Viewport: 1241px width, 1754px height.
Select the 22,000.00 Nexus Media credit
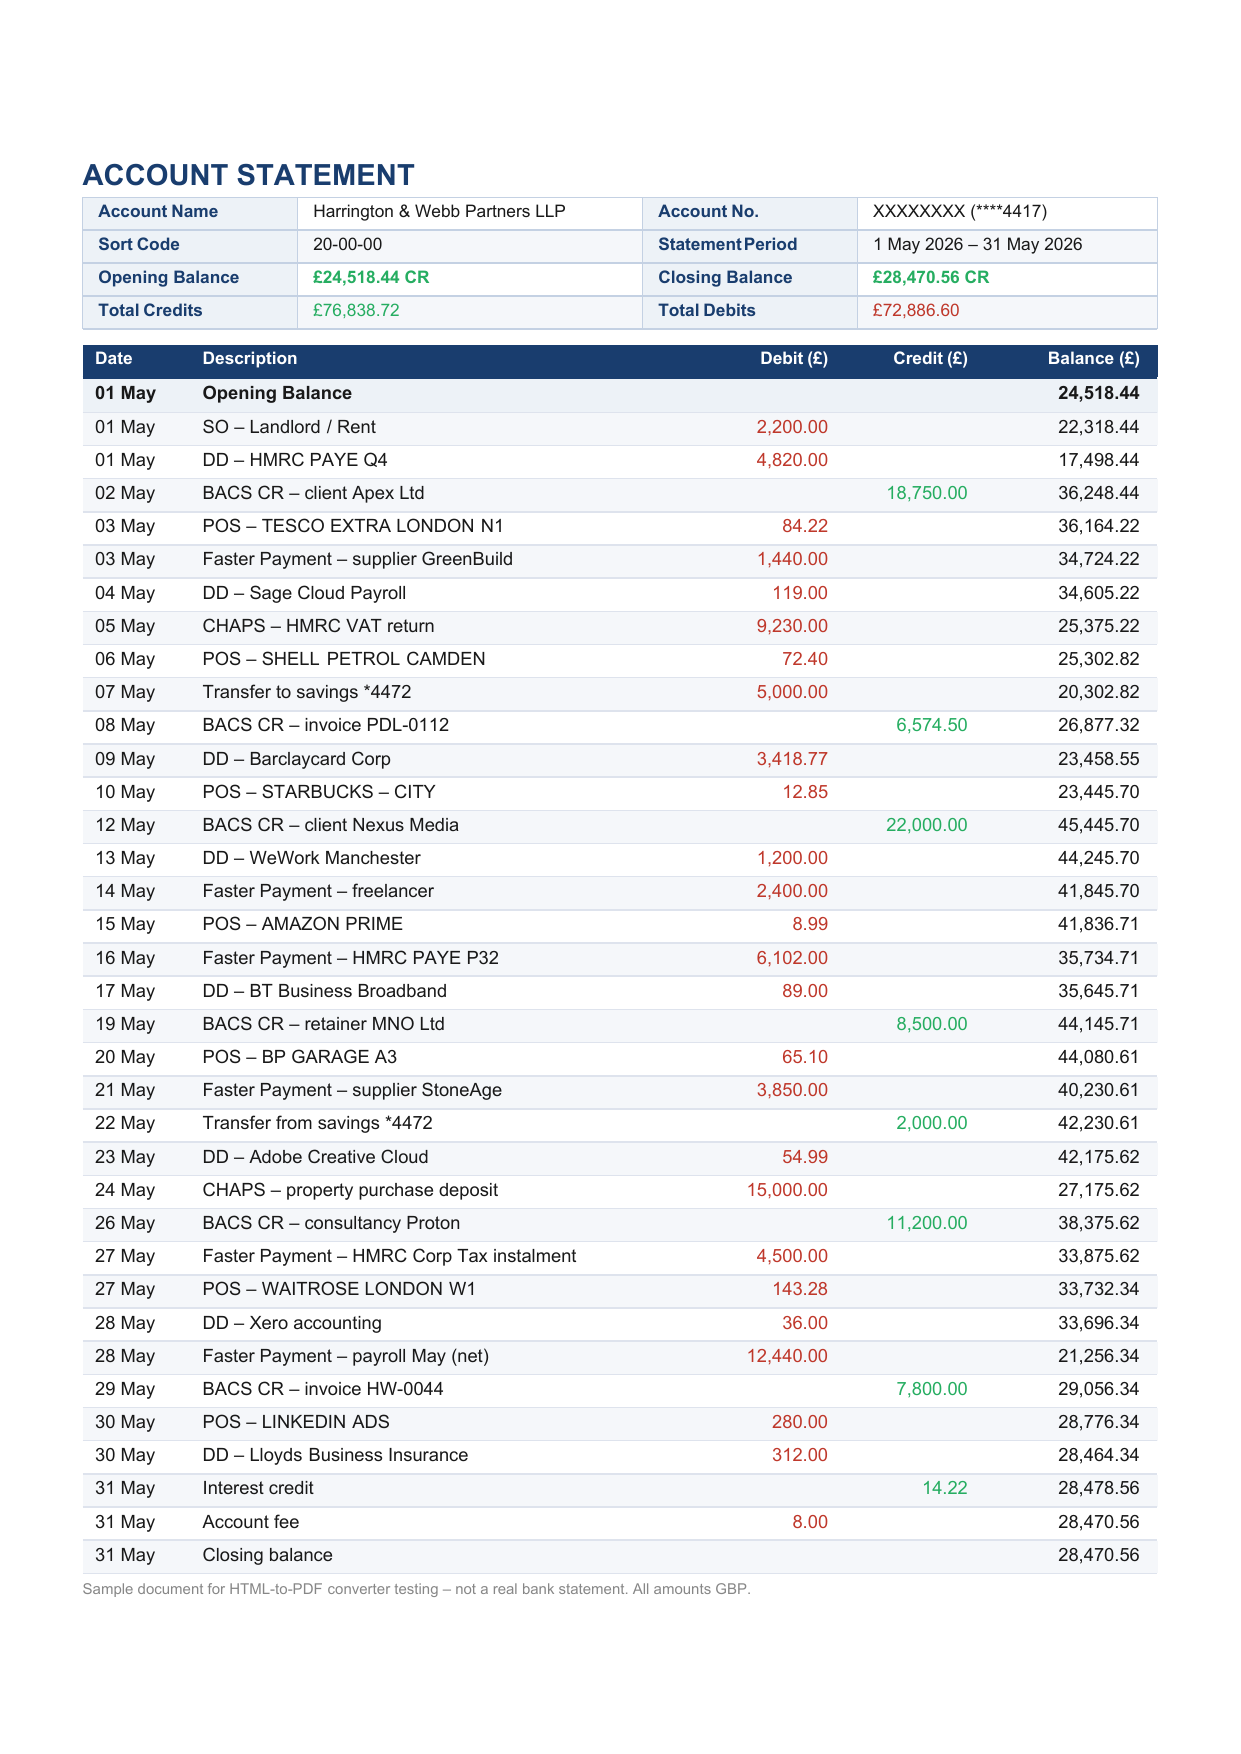click(927, 825)
